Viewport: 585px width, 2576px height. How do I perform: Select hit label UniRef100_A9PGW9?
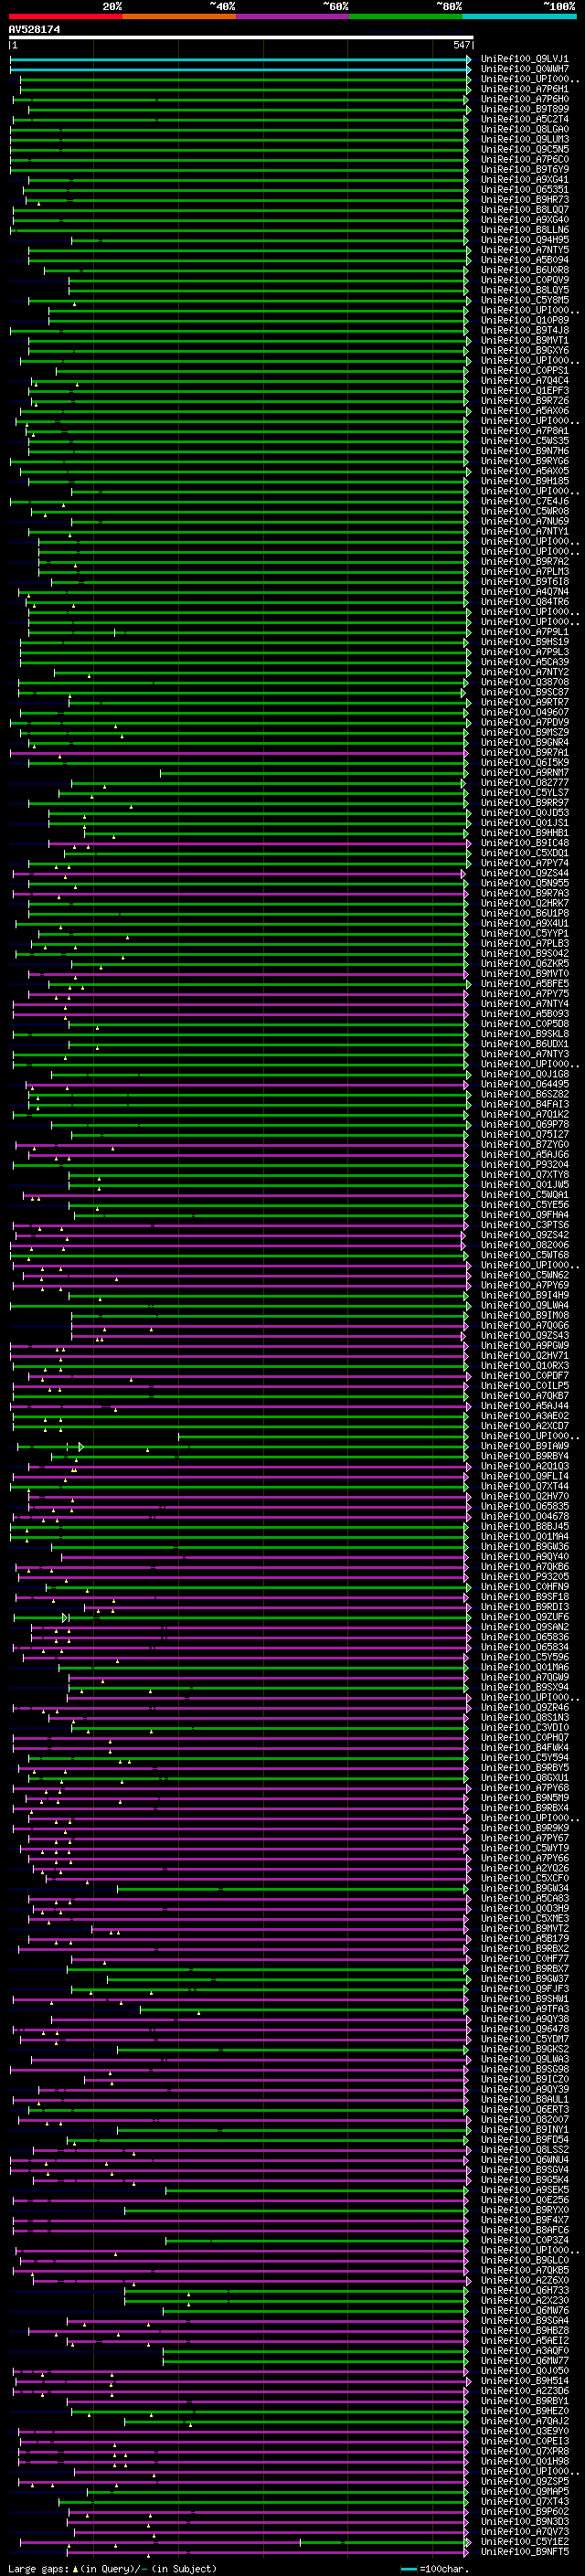pyautogui.click(x=524, y=1345)
